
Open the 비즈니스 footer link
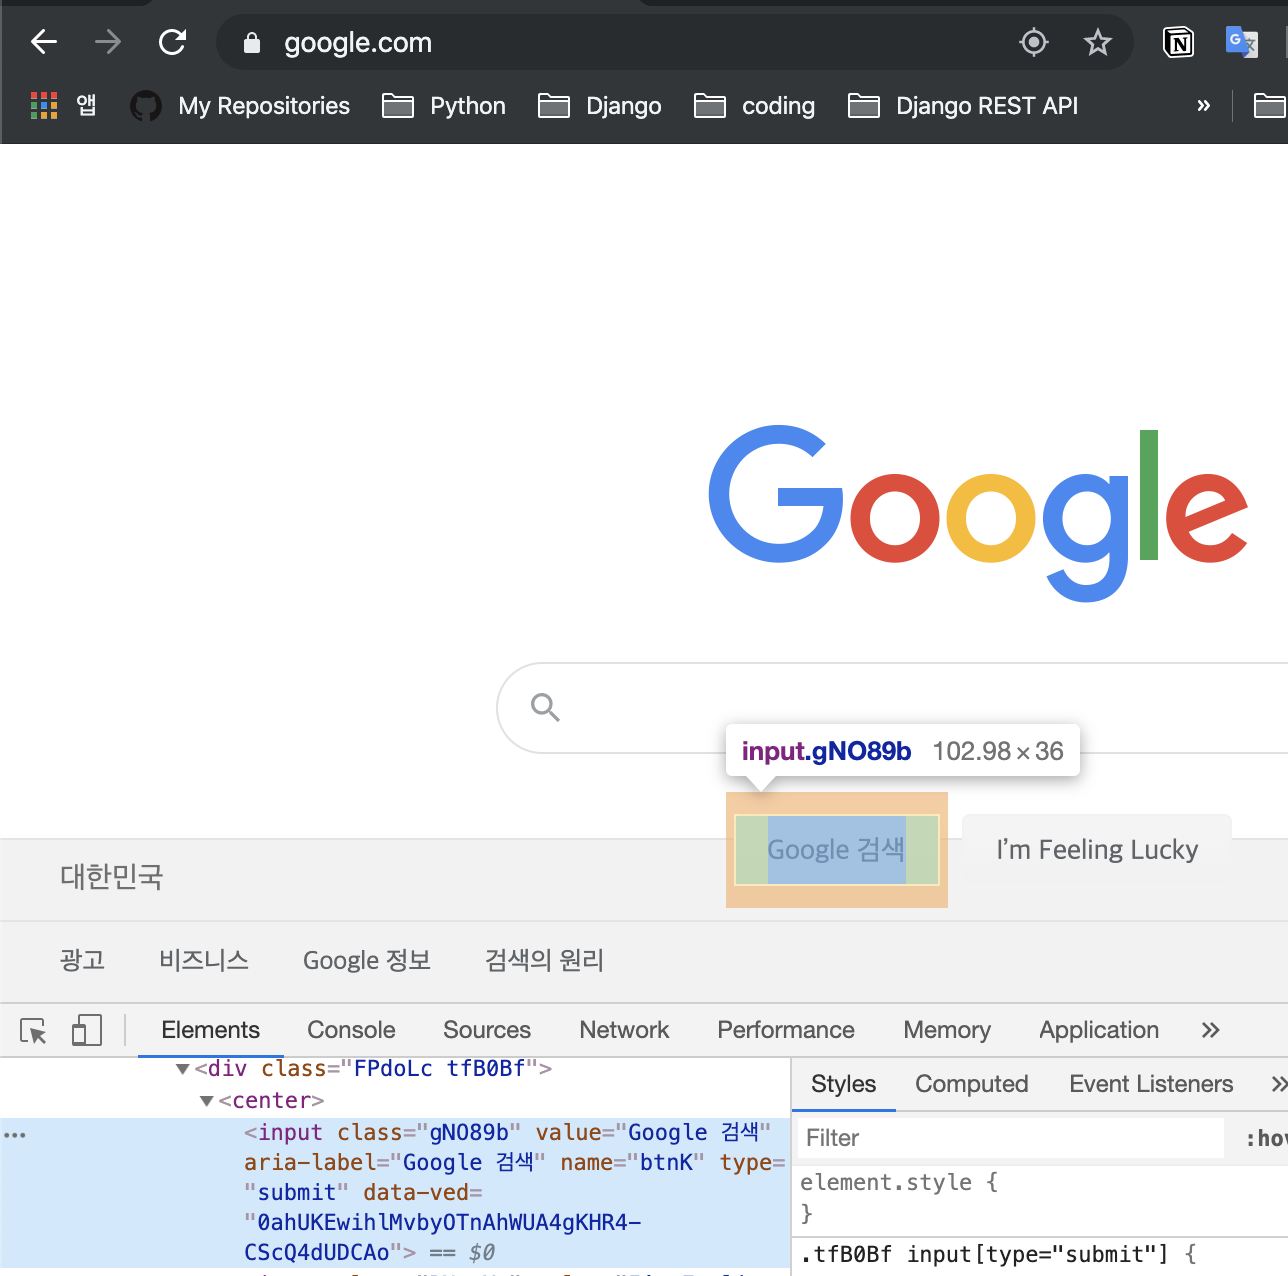204,960
